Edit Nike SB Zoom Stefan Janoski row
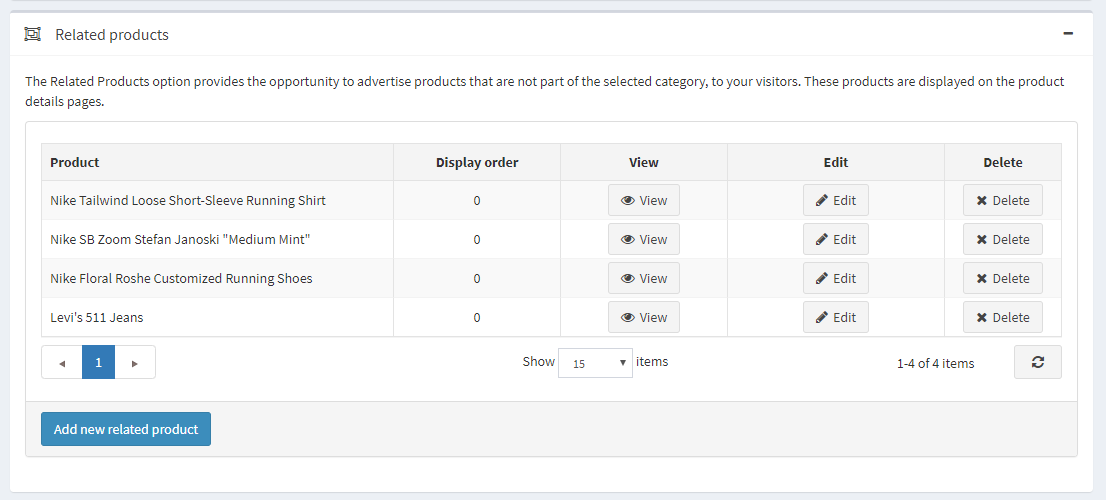Image resolution: width=1106 pixels, height=500 pixels. pyautogui.click(x=835, y=239)
